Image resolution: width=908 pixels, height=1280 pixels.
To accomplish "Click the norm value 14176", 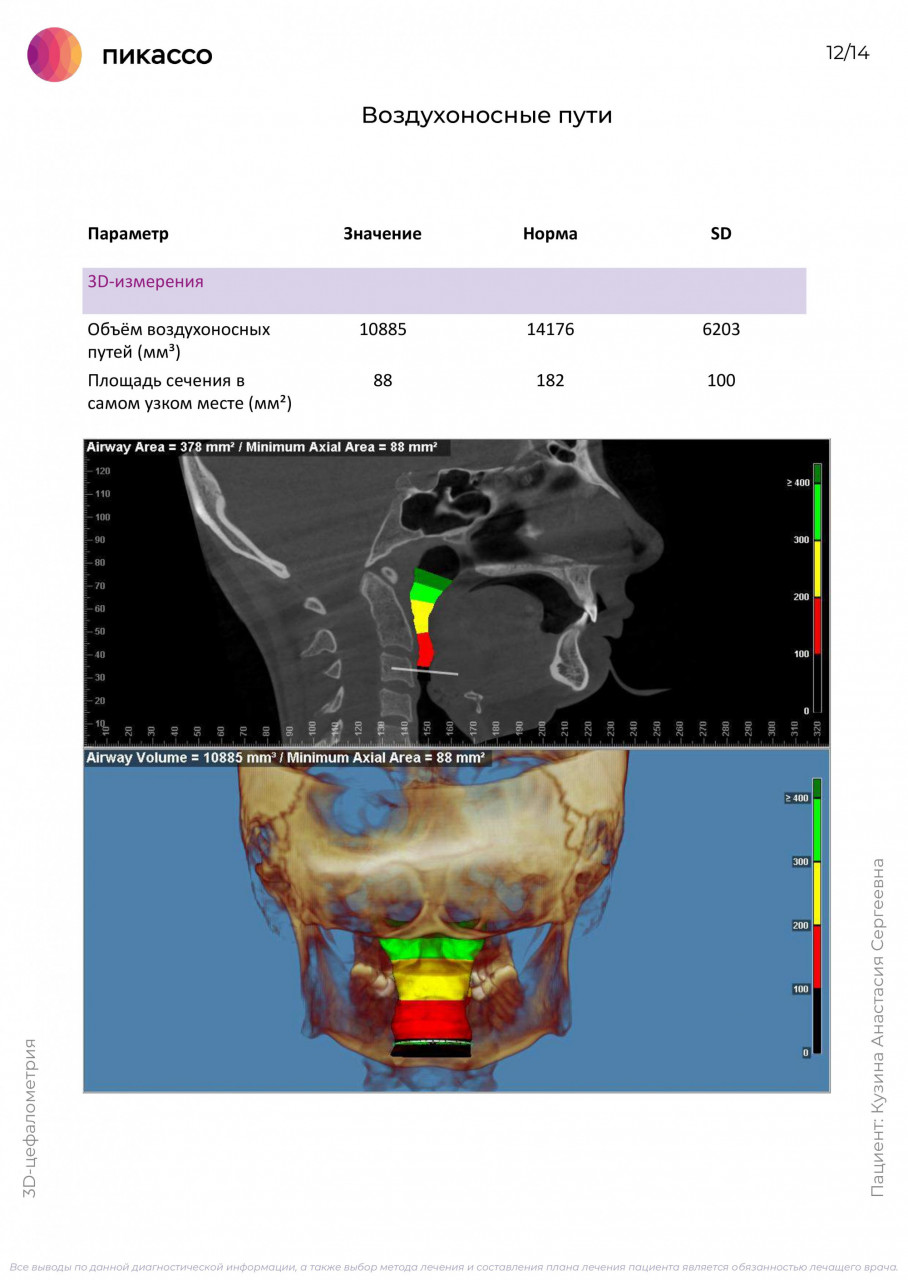I will point(550,329).
